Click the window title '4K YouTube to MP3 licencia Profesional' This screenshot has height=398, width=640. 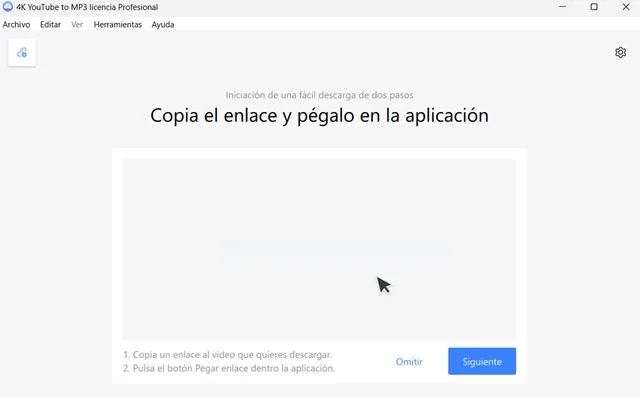coord(87,7)
